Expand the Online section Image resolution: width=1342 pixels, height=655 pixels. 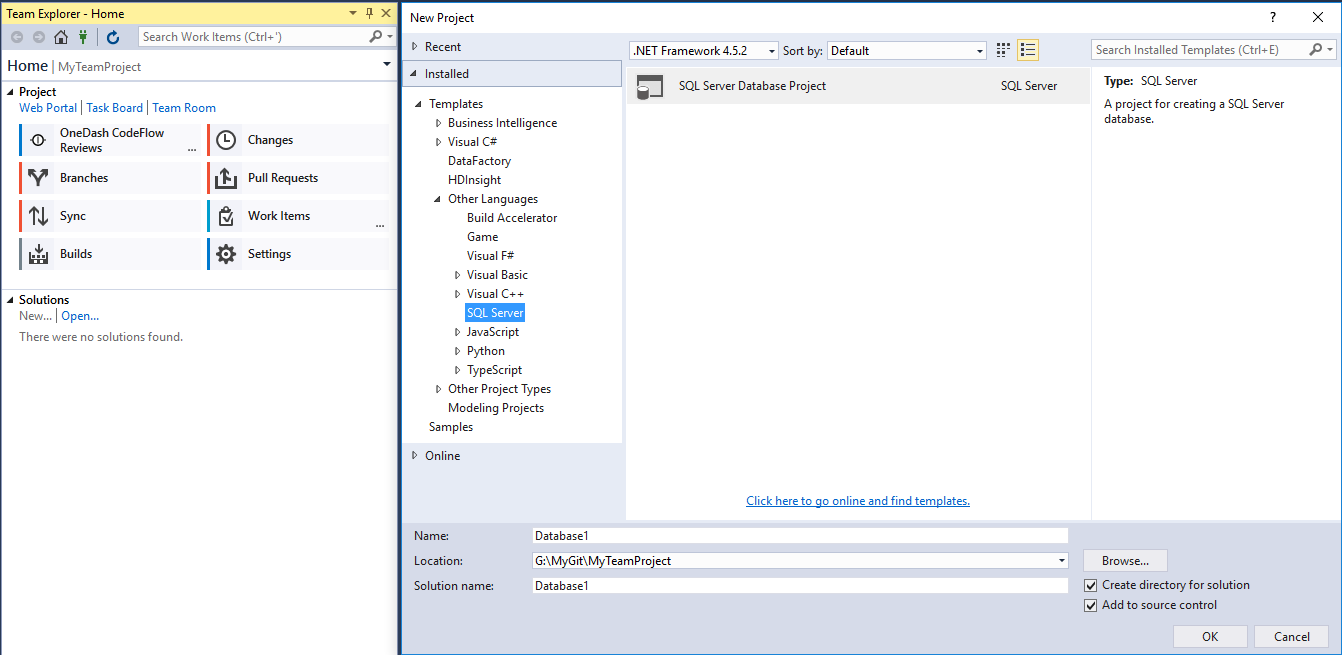416,456
